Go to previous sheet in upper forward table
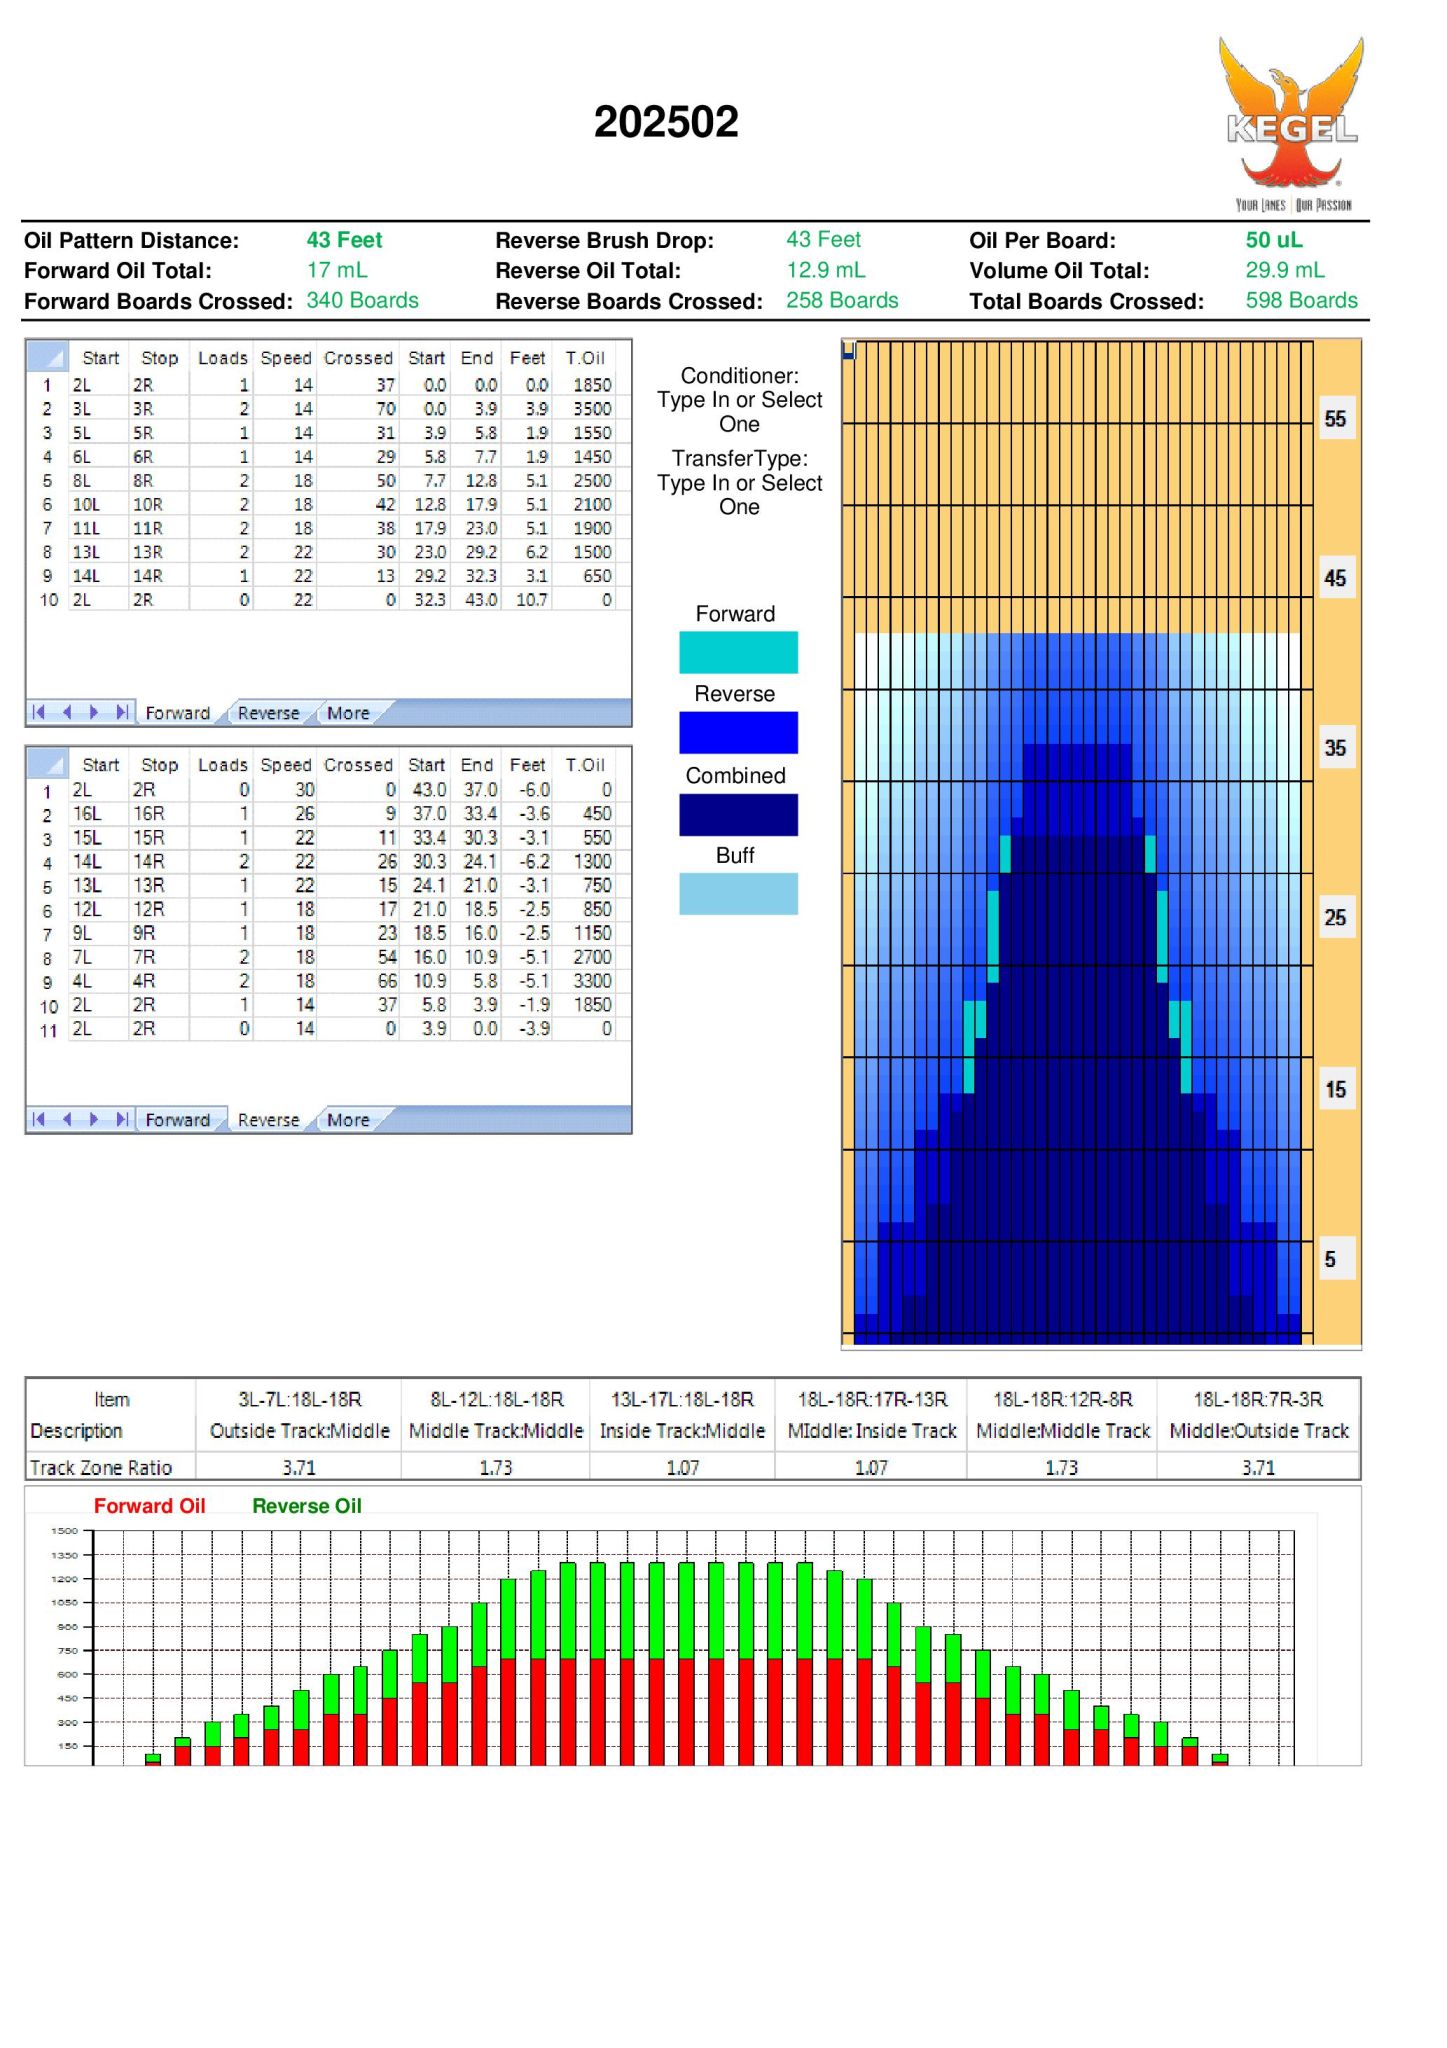Viewport: 1447px width, 2048px height. coord(67,712)
